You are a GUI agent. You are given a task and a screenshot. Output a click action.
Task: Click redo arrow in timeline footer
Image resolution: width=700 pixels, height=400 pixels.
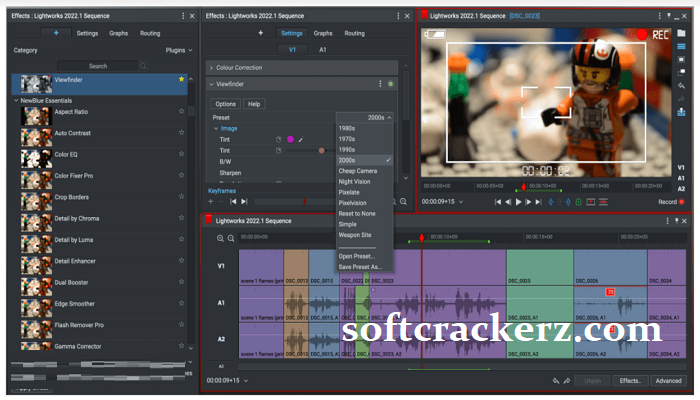[x=567, y=381]
